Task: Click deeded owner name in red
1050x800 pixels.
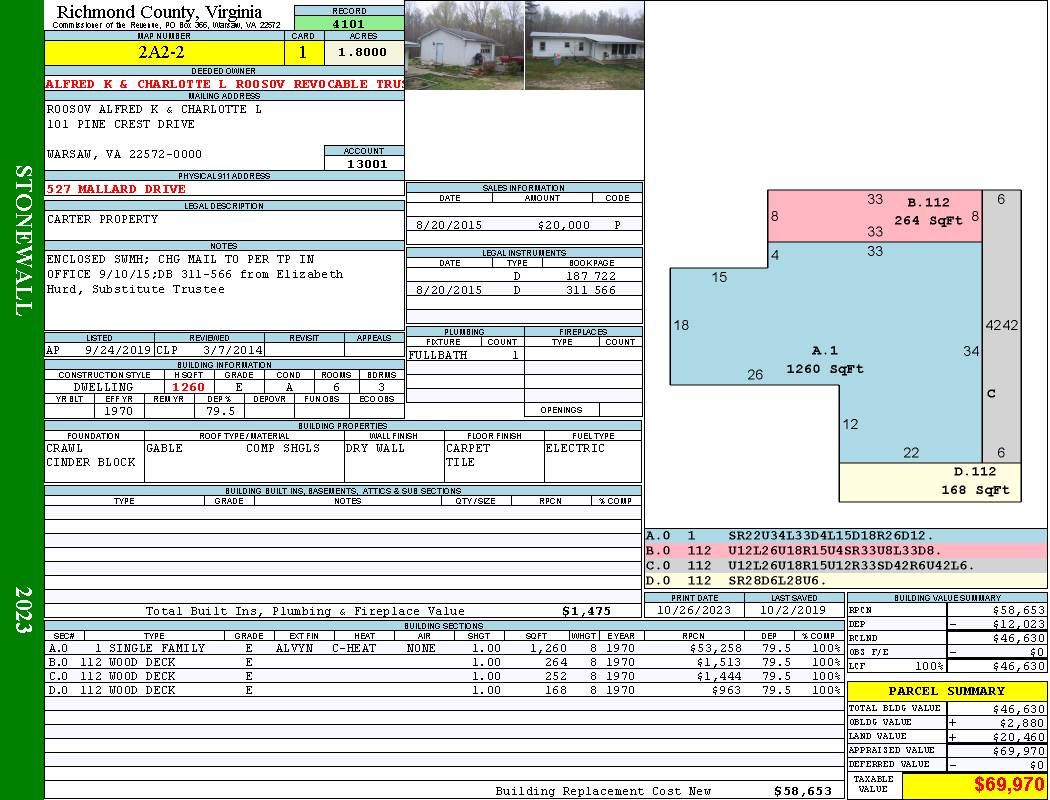Action: coord(224,84)
